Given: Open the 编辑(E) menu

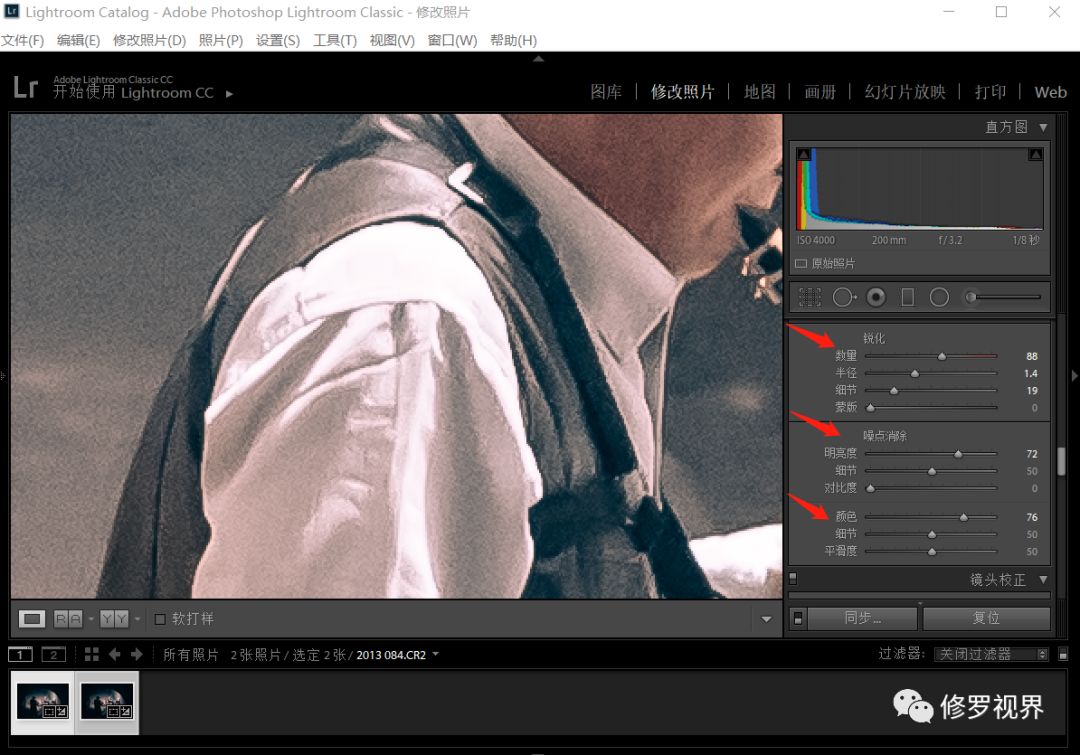Looking at the screenshot, I should click(x=79, y=40).
